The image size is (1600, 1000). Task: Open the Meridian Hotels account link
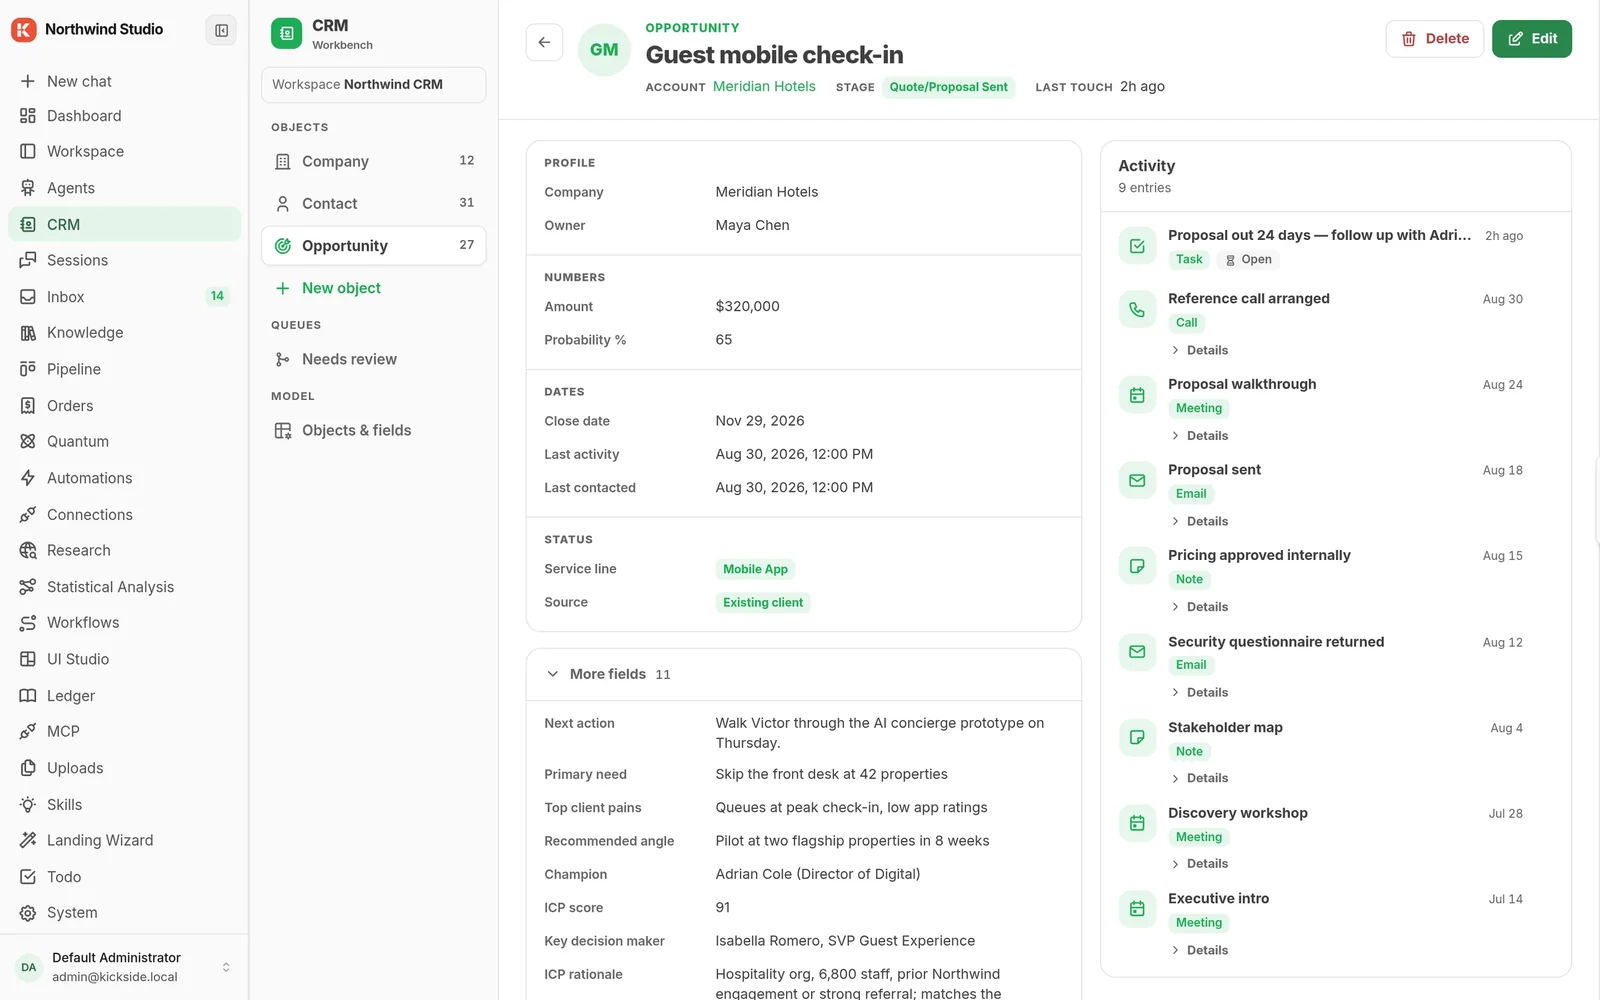coord(764,87)
